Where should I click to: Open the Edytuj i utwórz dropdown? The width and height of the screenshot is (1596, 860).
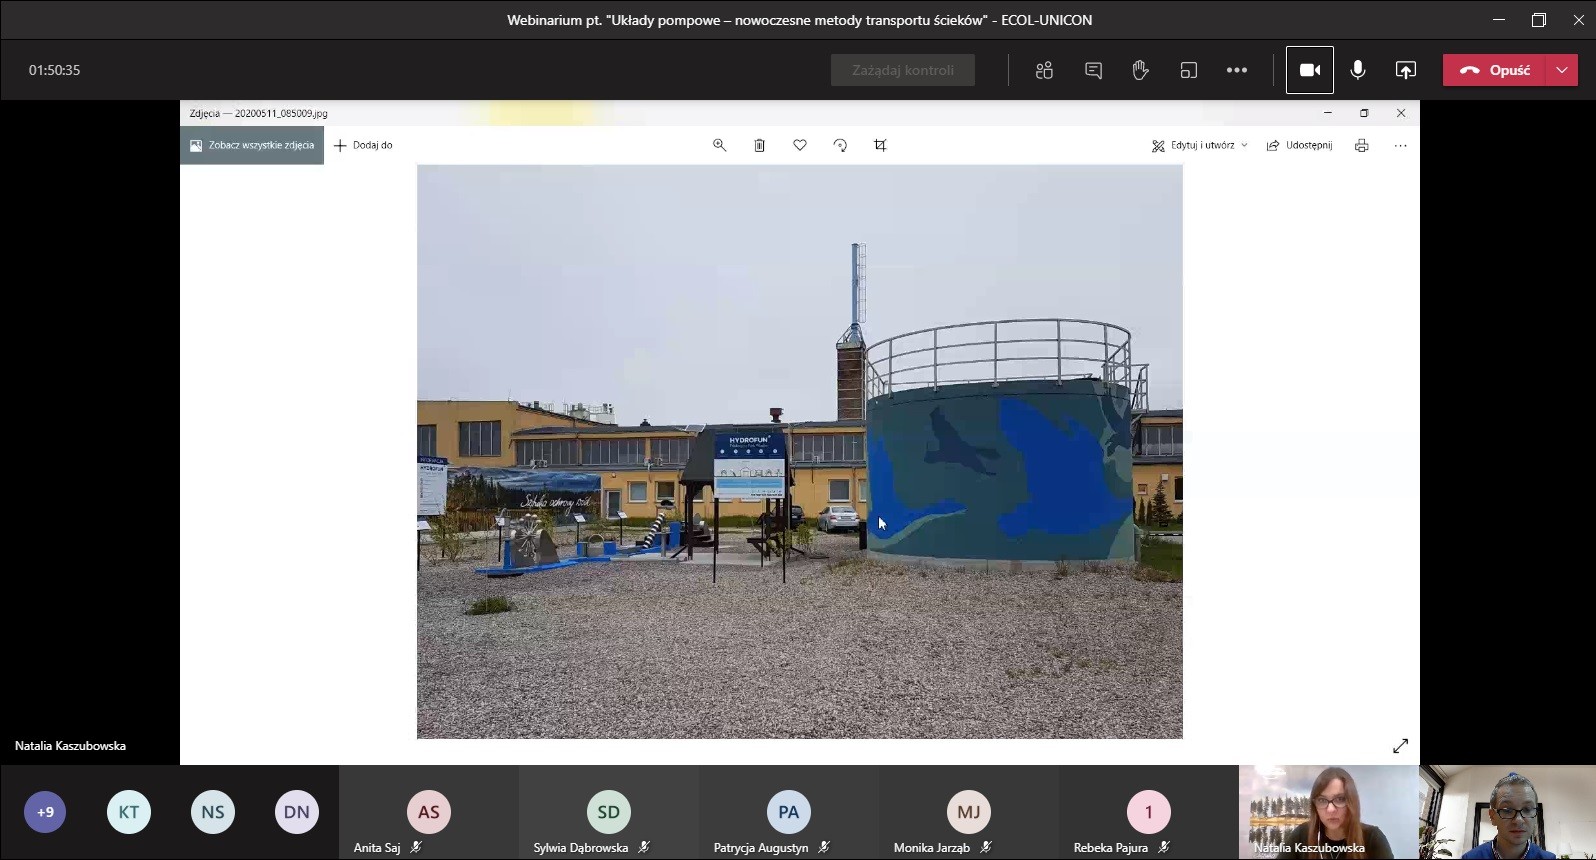[1199, 145]
